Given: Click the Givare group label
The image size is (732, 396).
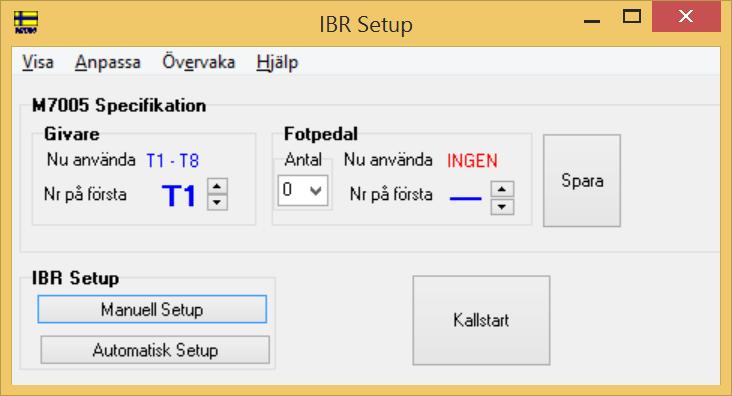Looking at the screenshot, I should (71, 134).
